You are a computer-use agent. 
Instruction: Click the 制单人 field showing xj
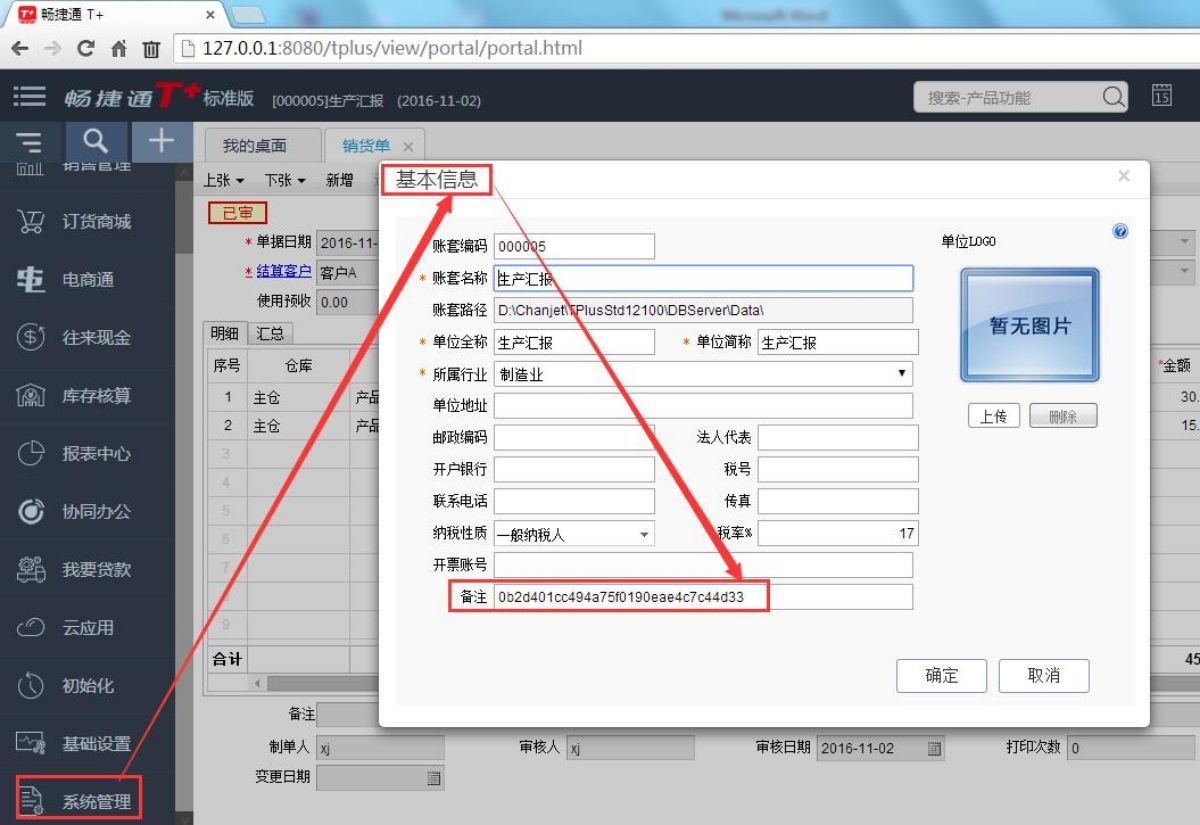point(380,749)
